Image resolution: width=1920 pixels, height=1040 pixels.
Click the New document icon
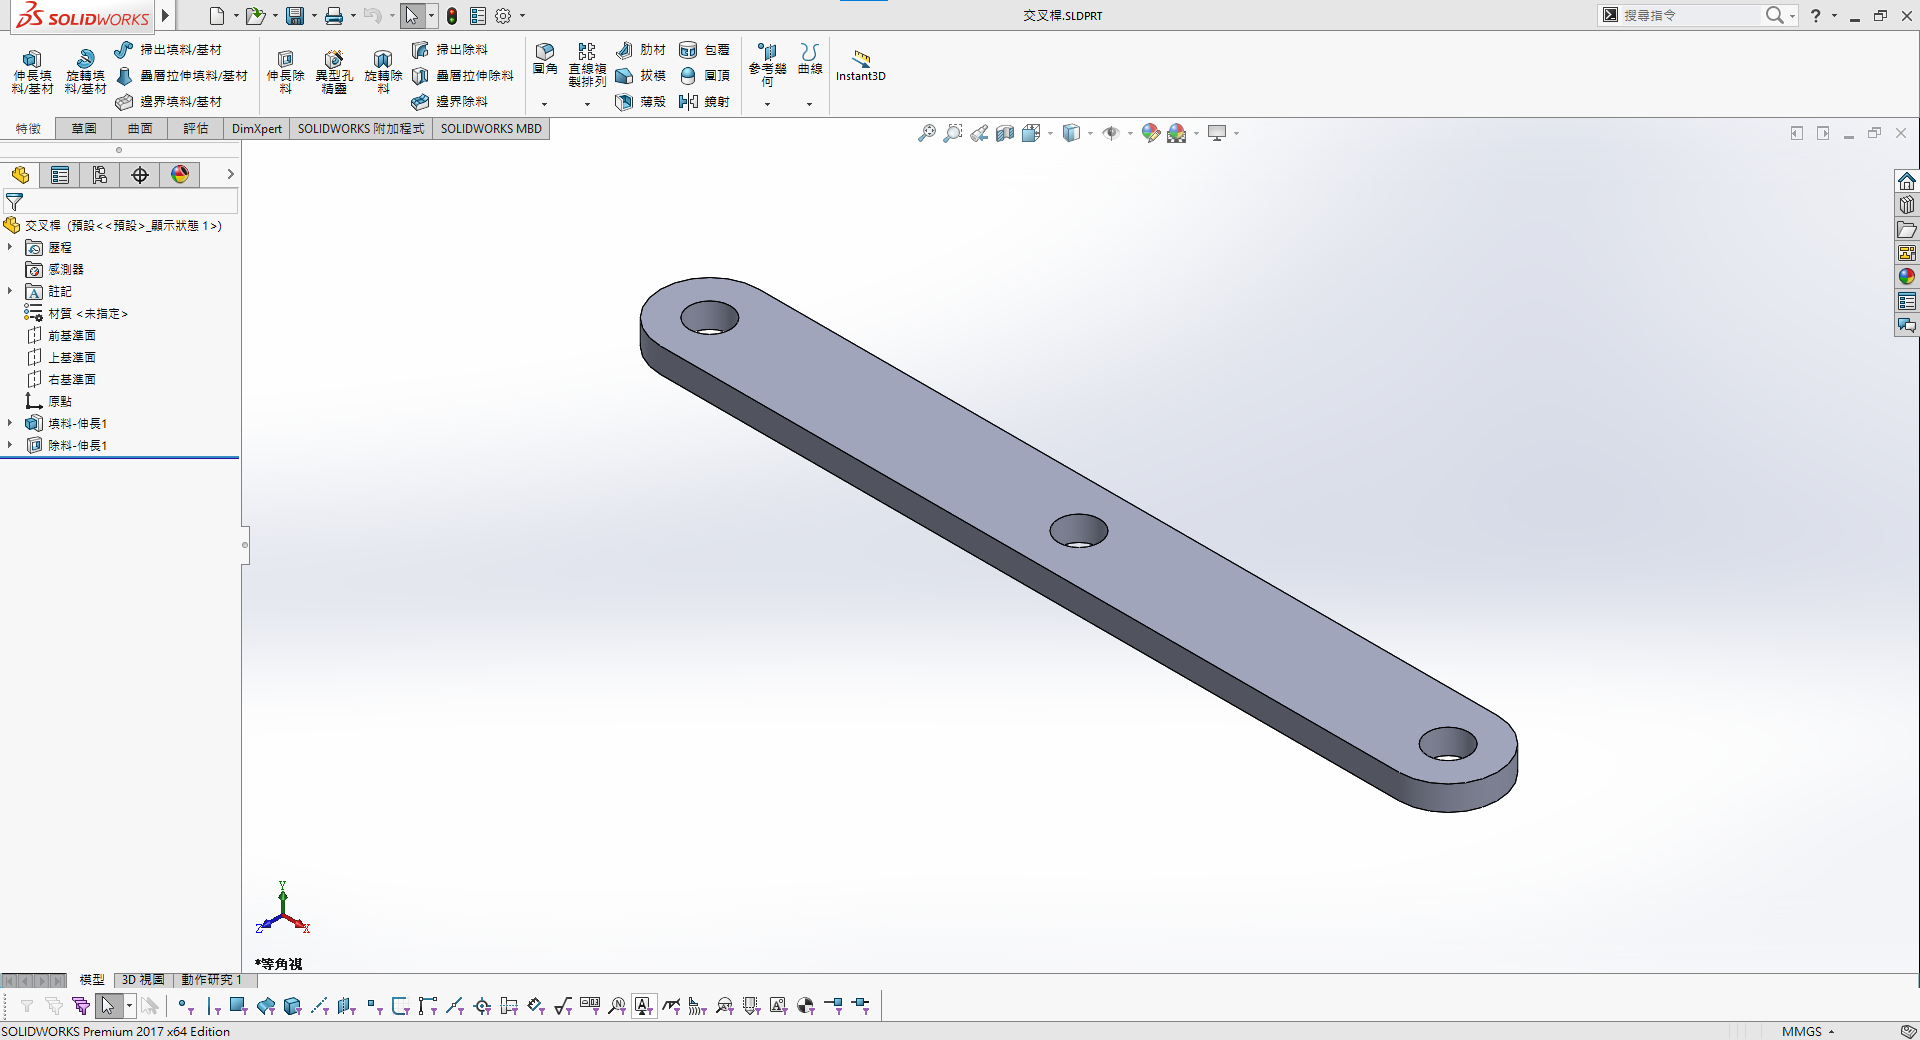217,16
